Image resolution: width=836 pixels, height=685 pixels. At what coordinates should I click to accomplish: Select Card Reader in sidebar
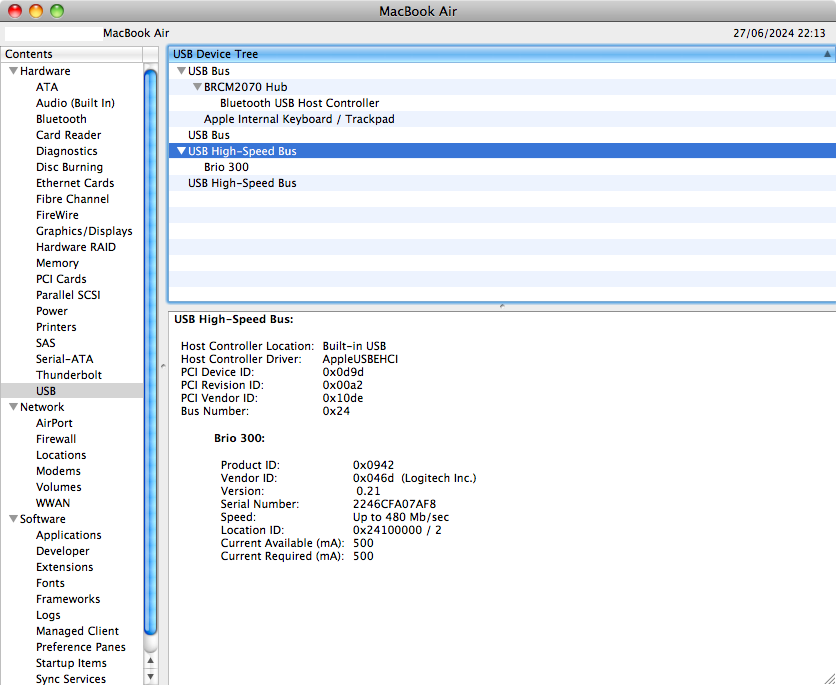[68, 135]
